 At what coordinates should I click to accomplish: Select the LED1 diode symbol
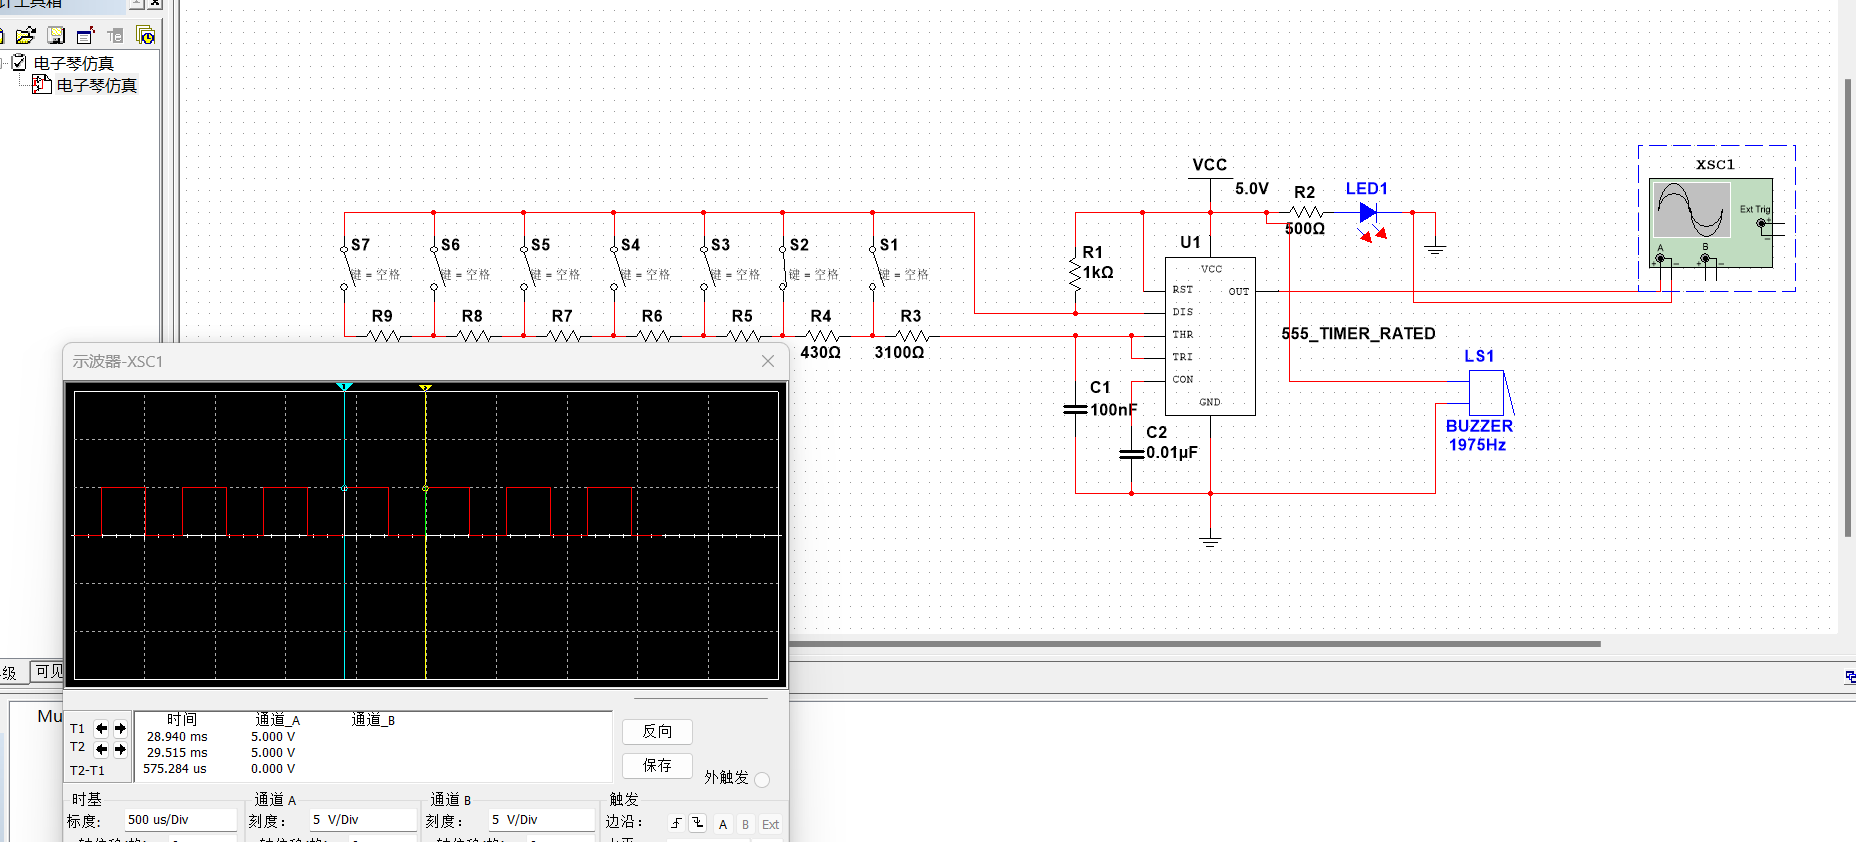(x=1368, y=213)
